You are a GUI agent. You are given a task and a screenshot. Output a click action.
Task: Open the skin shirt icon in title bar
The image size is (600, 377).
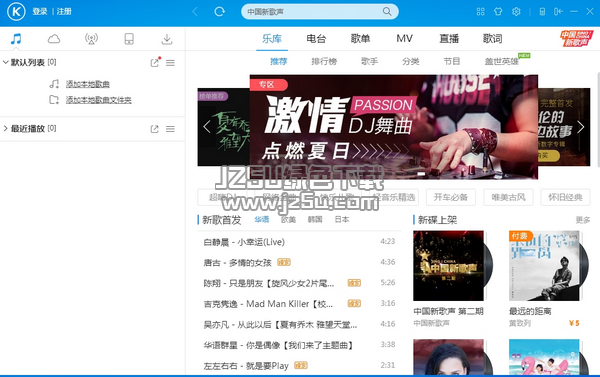tap(498, 11)
